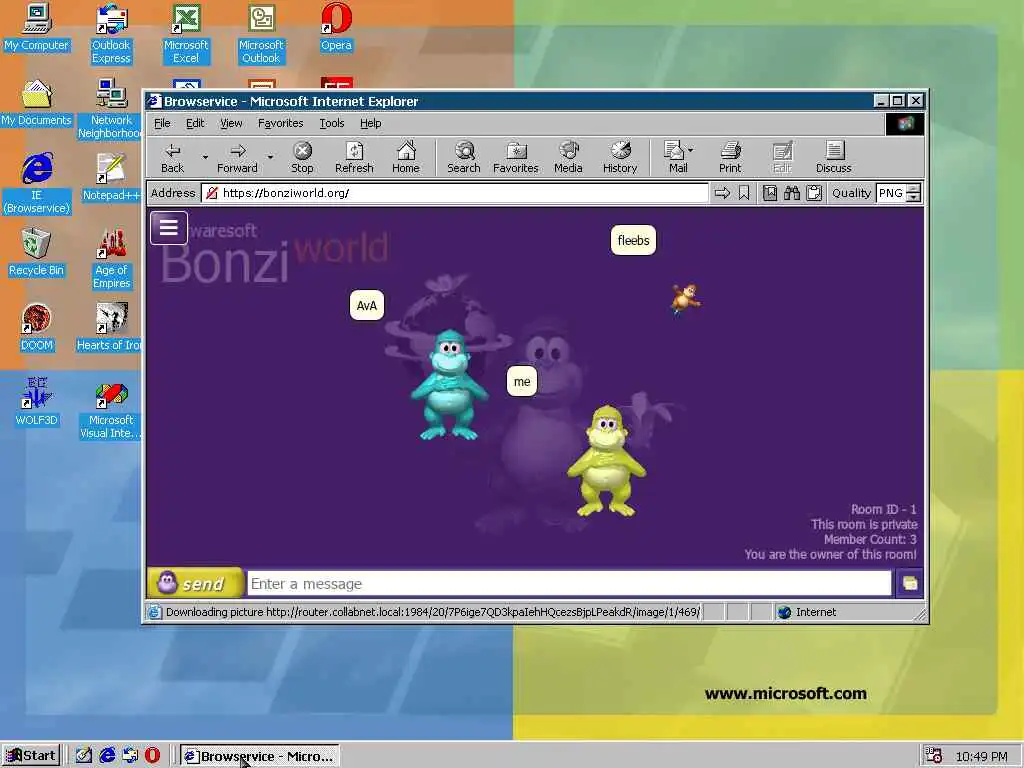Click the taskbar clock showing 10:49 PM
Viewport: 1024px width, 768px height.
[981, 756]
